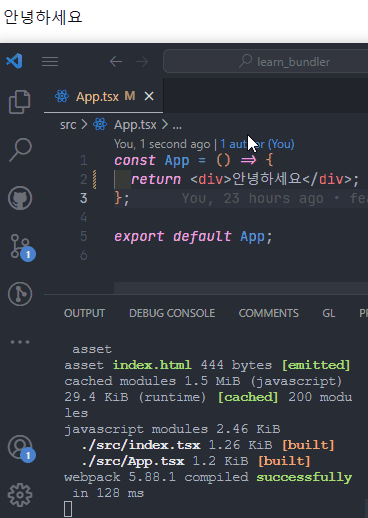The image size is (368, 518).
Task: Open Explorer view in activity bar
Action: tap(20, 102)
